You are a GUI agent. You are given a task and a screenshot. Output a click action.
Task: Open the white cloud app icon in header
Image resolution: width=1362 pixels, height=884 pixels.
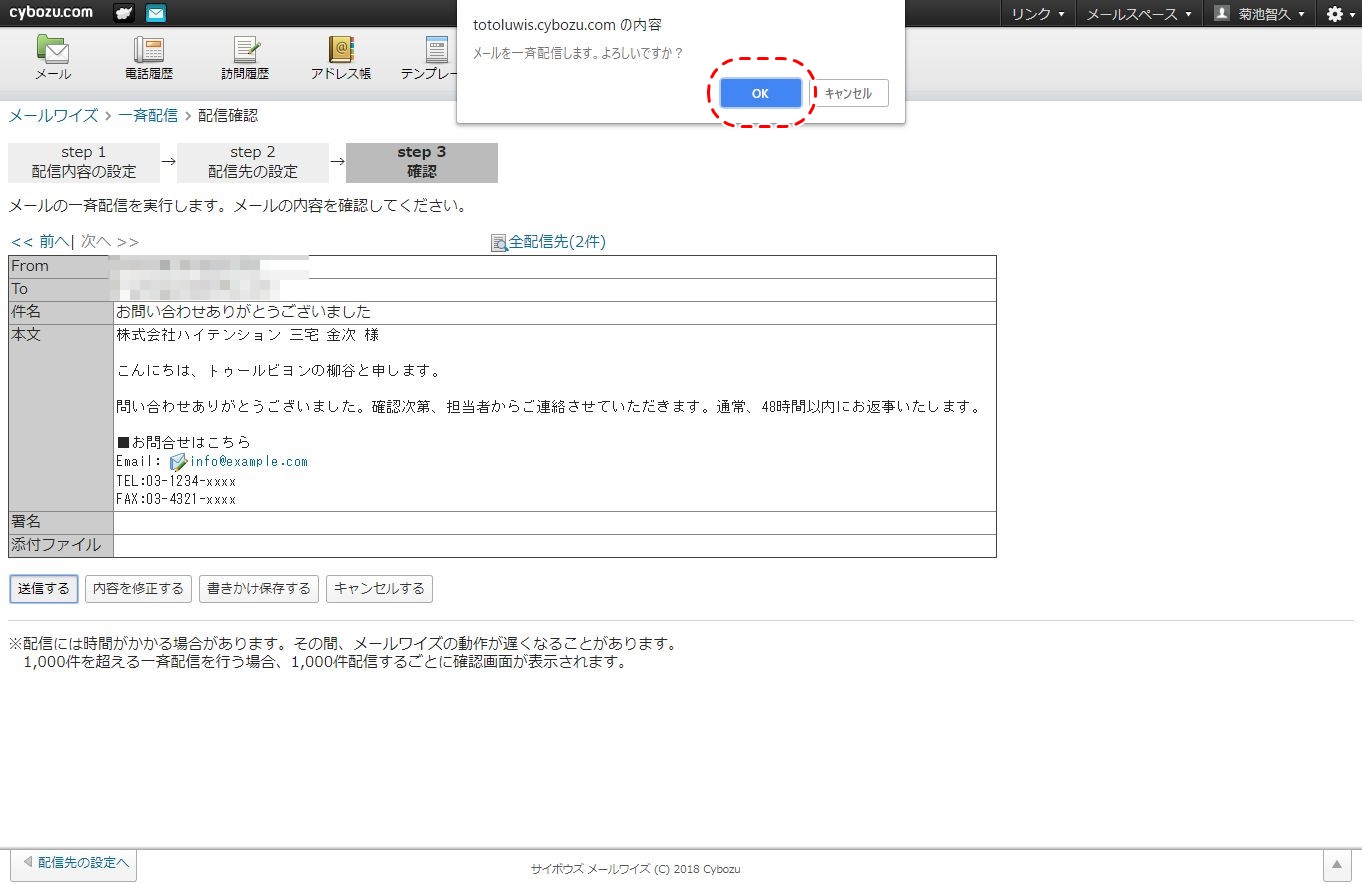coord(124,13)
